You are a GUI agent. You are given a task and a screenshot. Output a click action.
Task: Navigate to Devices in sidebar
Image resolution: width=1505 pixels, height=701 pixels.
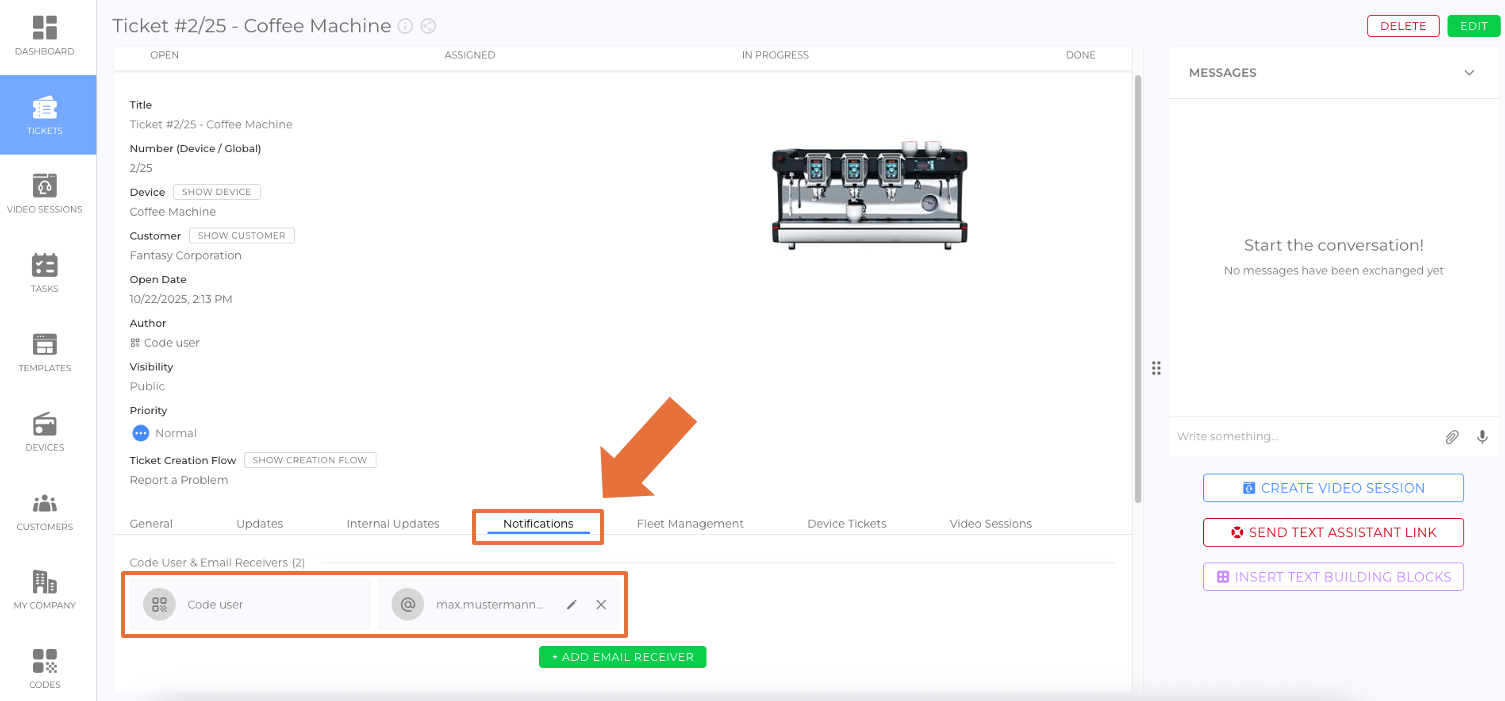click(45, 431)
